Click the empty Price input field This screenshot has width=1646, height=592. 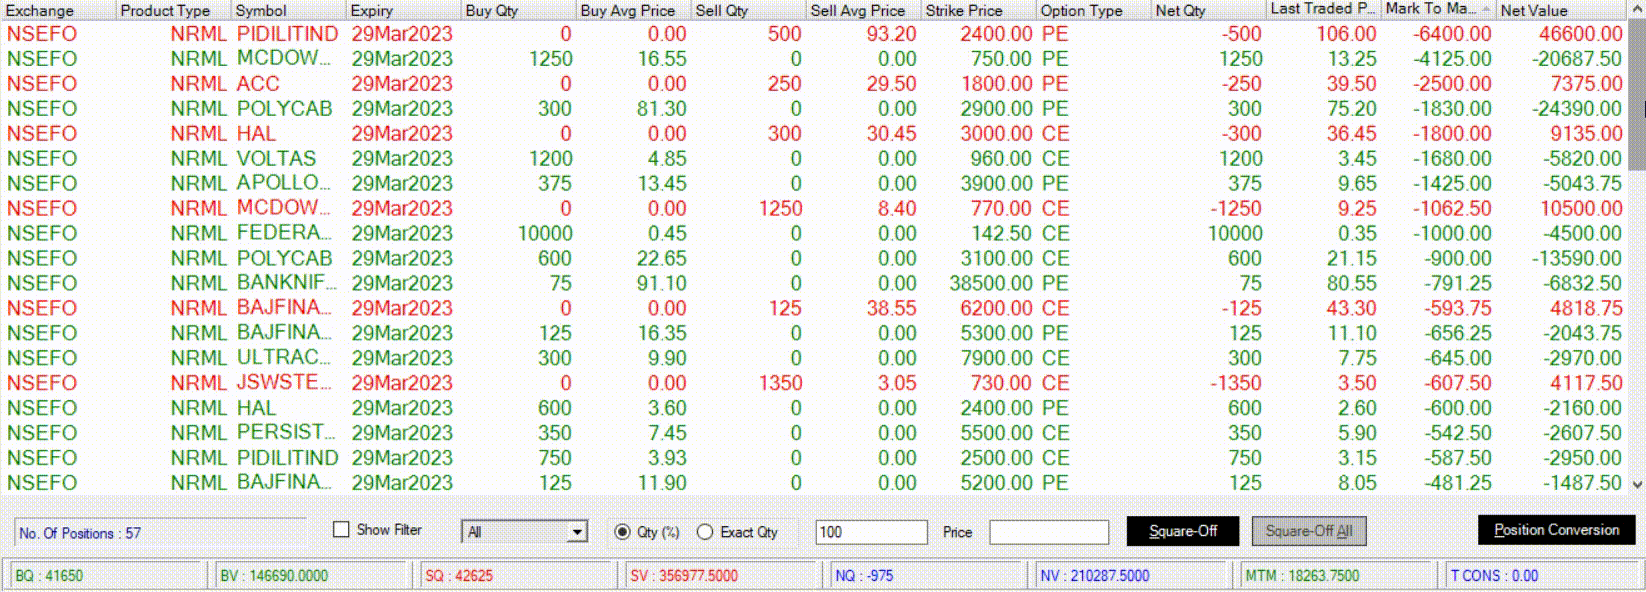tap(1049, 532)
